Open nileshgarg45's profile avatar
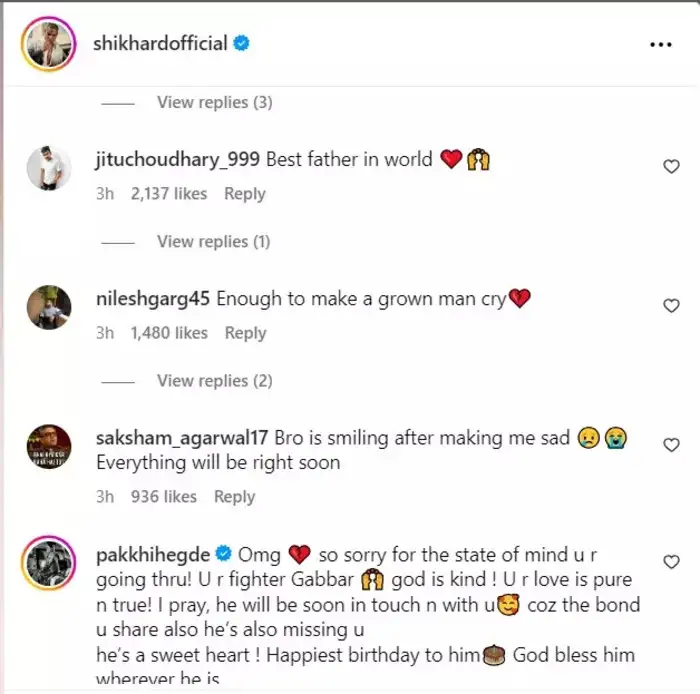 point(48,306)
